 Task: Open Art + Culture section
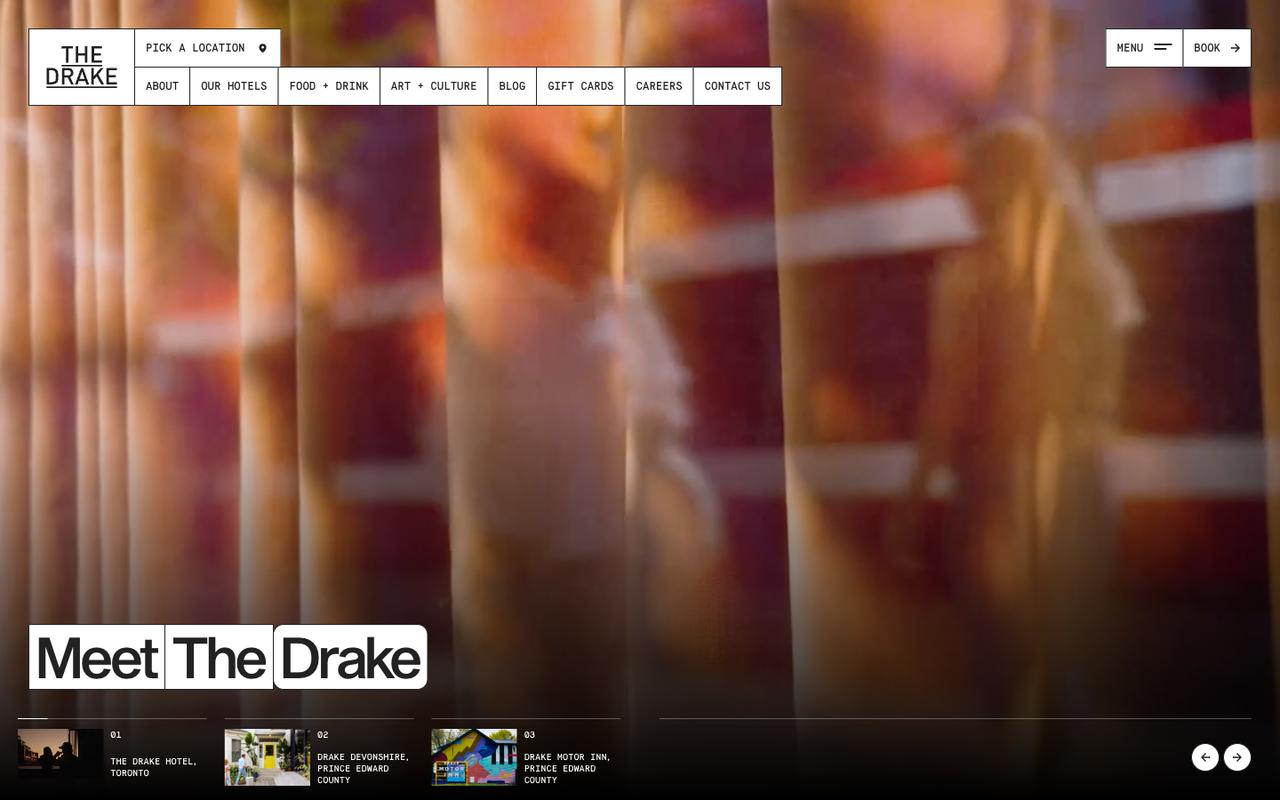click(x=434, y=86)
